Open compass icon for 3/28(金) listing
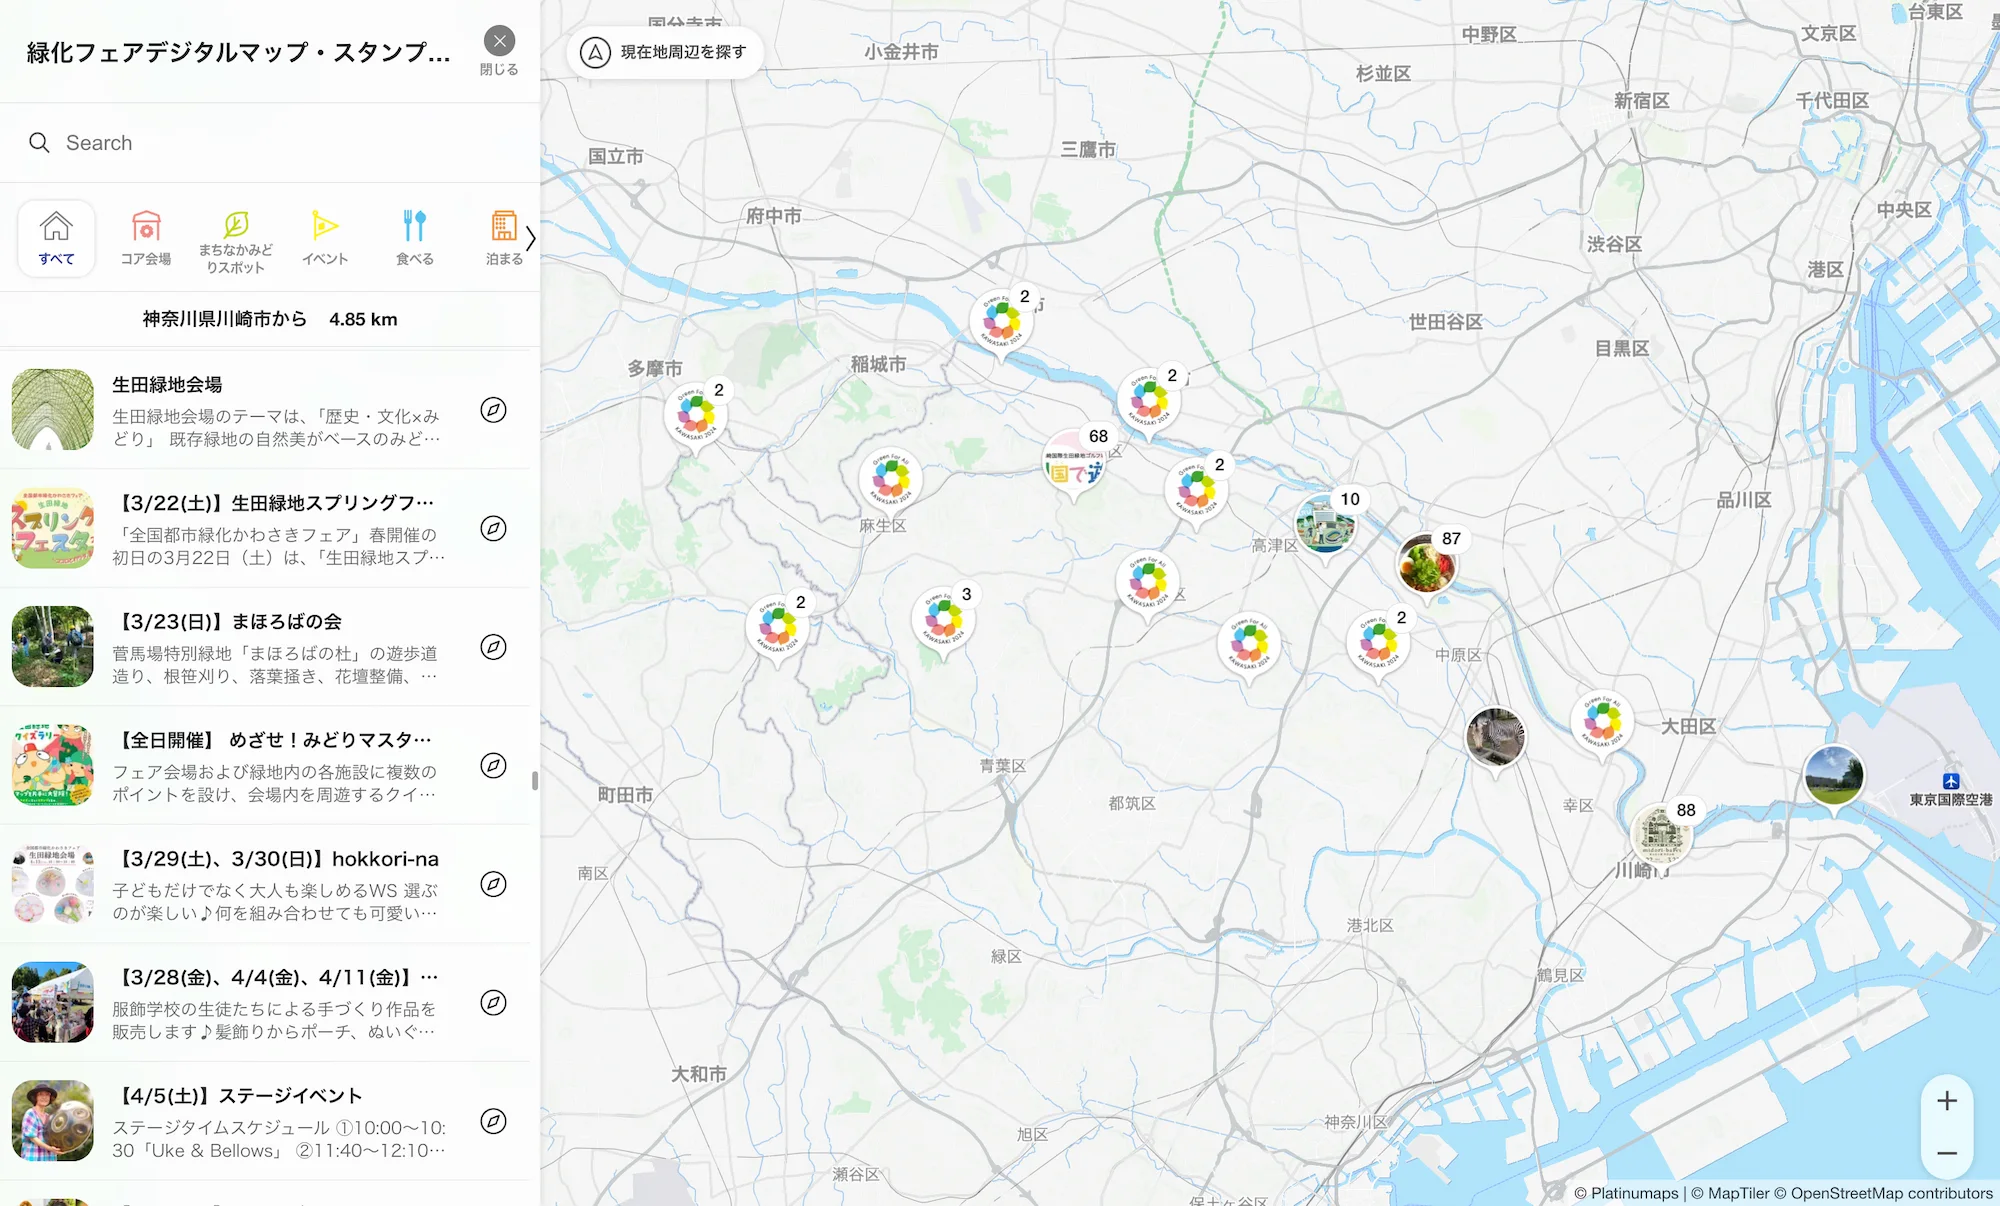The height and width of the screenshot is (1206, 2000). (x=493, y=1003)
